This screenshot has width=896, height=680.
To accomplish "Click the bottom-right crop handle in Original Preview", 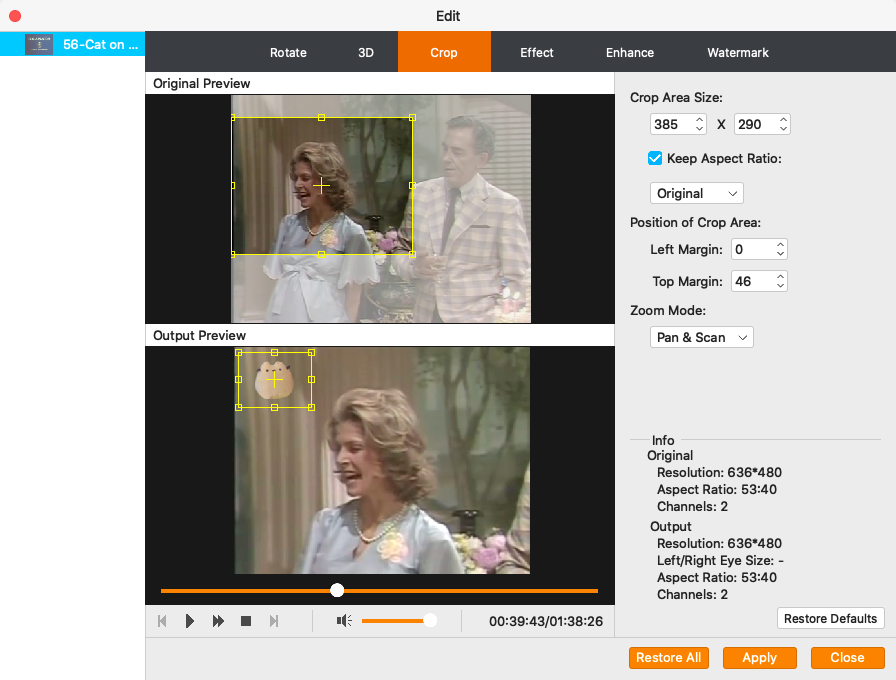I will [x=413, y=254].
